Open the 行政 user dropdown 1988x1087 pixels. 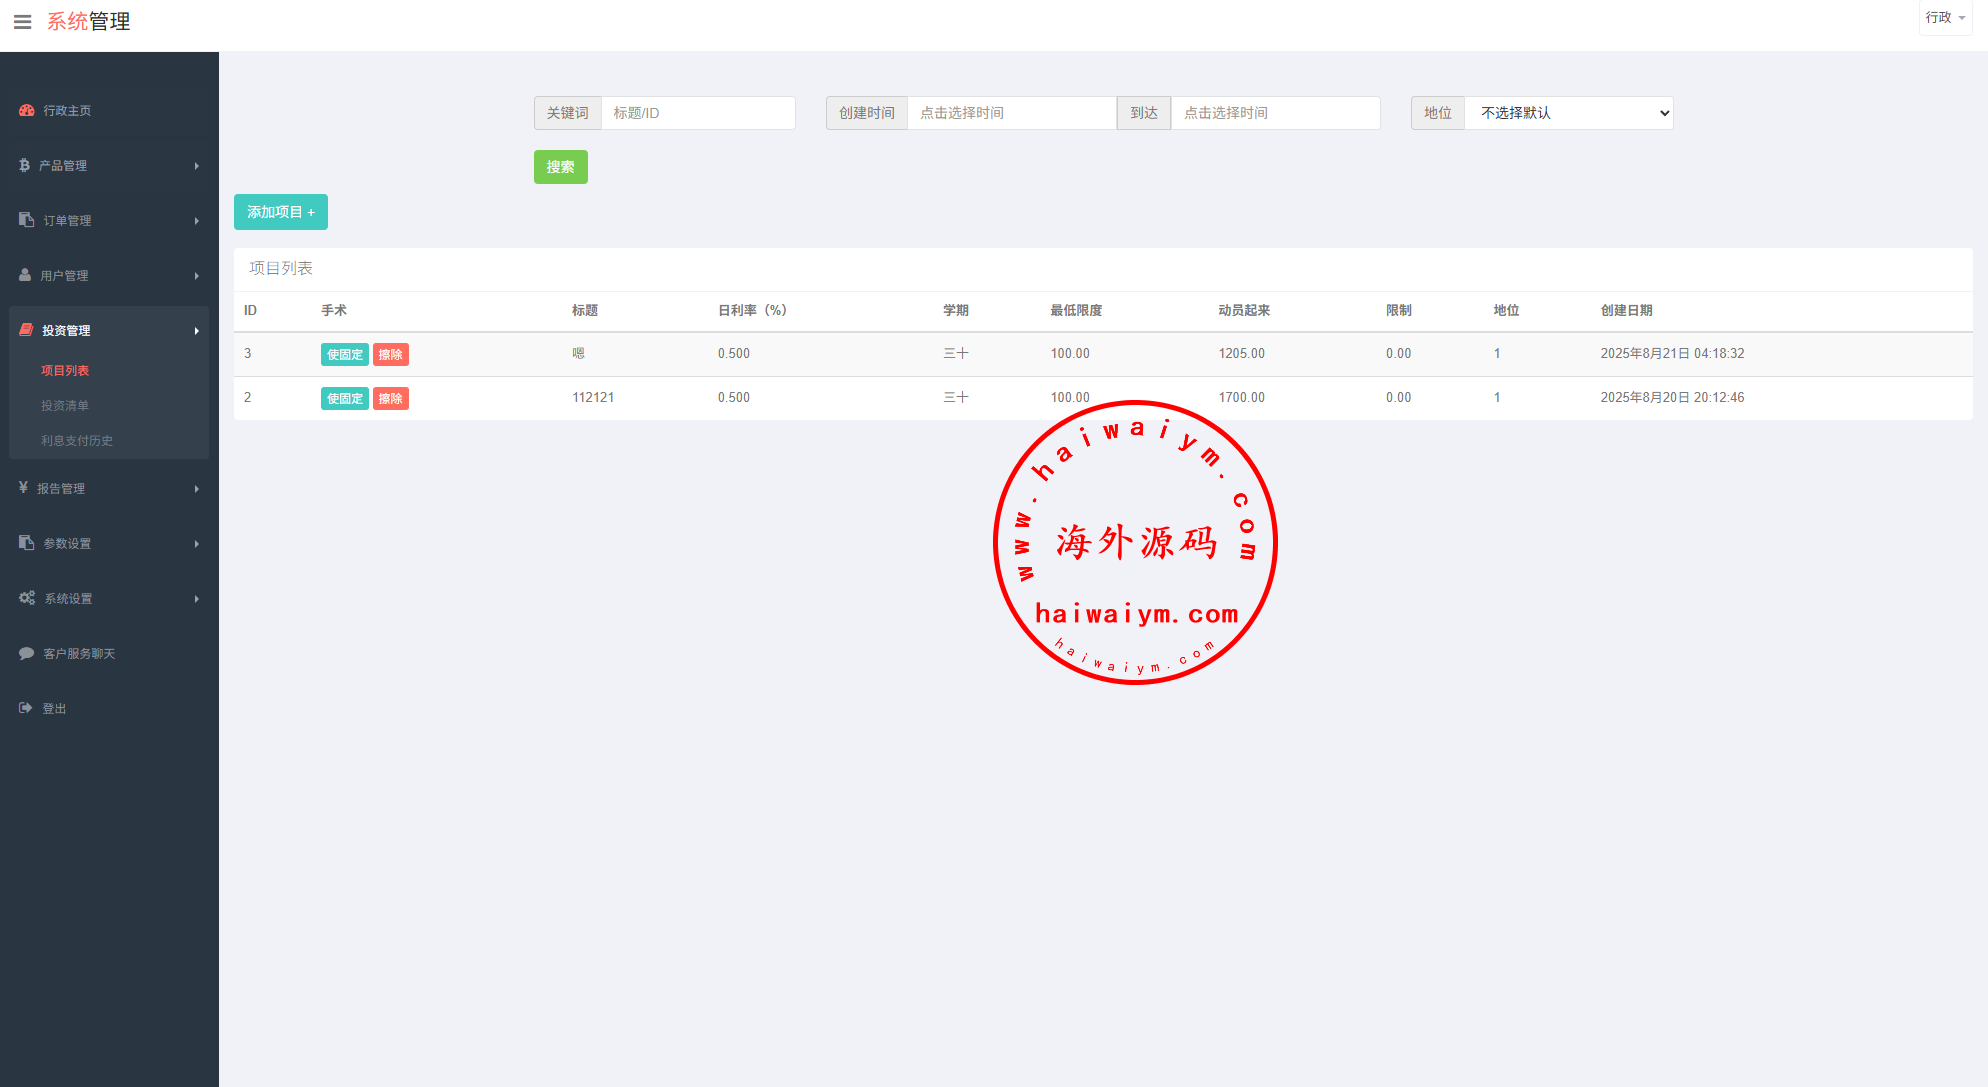pos(1945,18)
